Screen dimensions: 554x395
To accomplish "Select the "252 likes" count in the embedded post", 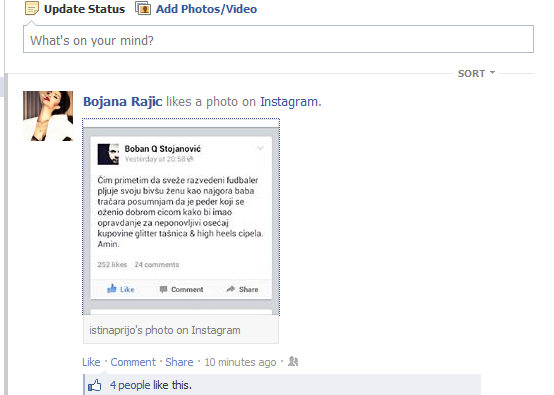I will (112, 264).
